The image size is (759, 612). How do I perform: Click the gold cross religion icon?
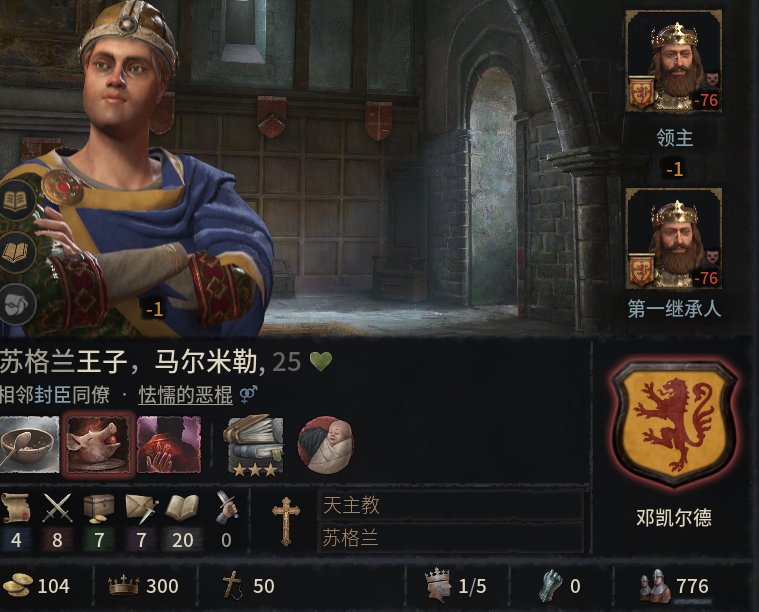(x=286, y=522)
